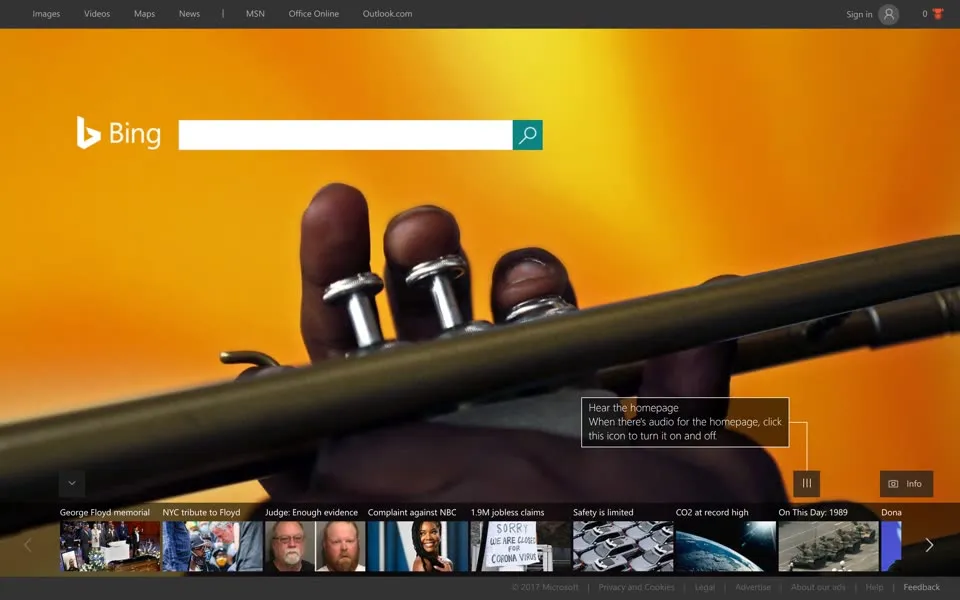This screenshot has height=600, width=960.
Task: Click the Hear the homepage tooltip
Action: click(x=685, y=422)
